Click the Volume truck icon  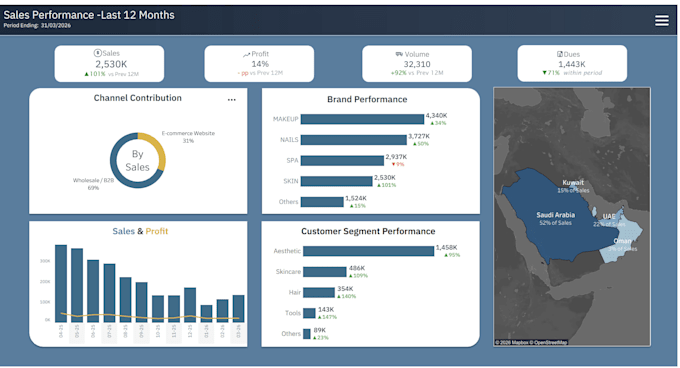(x=399, y=54)
